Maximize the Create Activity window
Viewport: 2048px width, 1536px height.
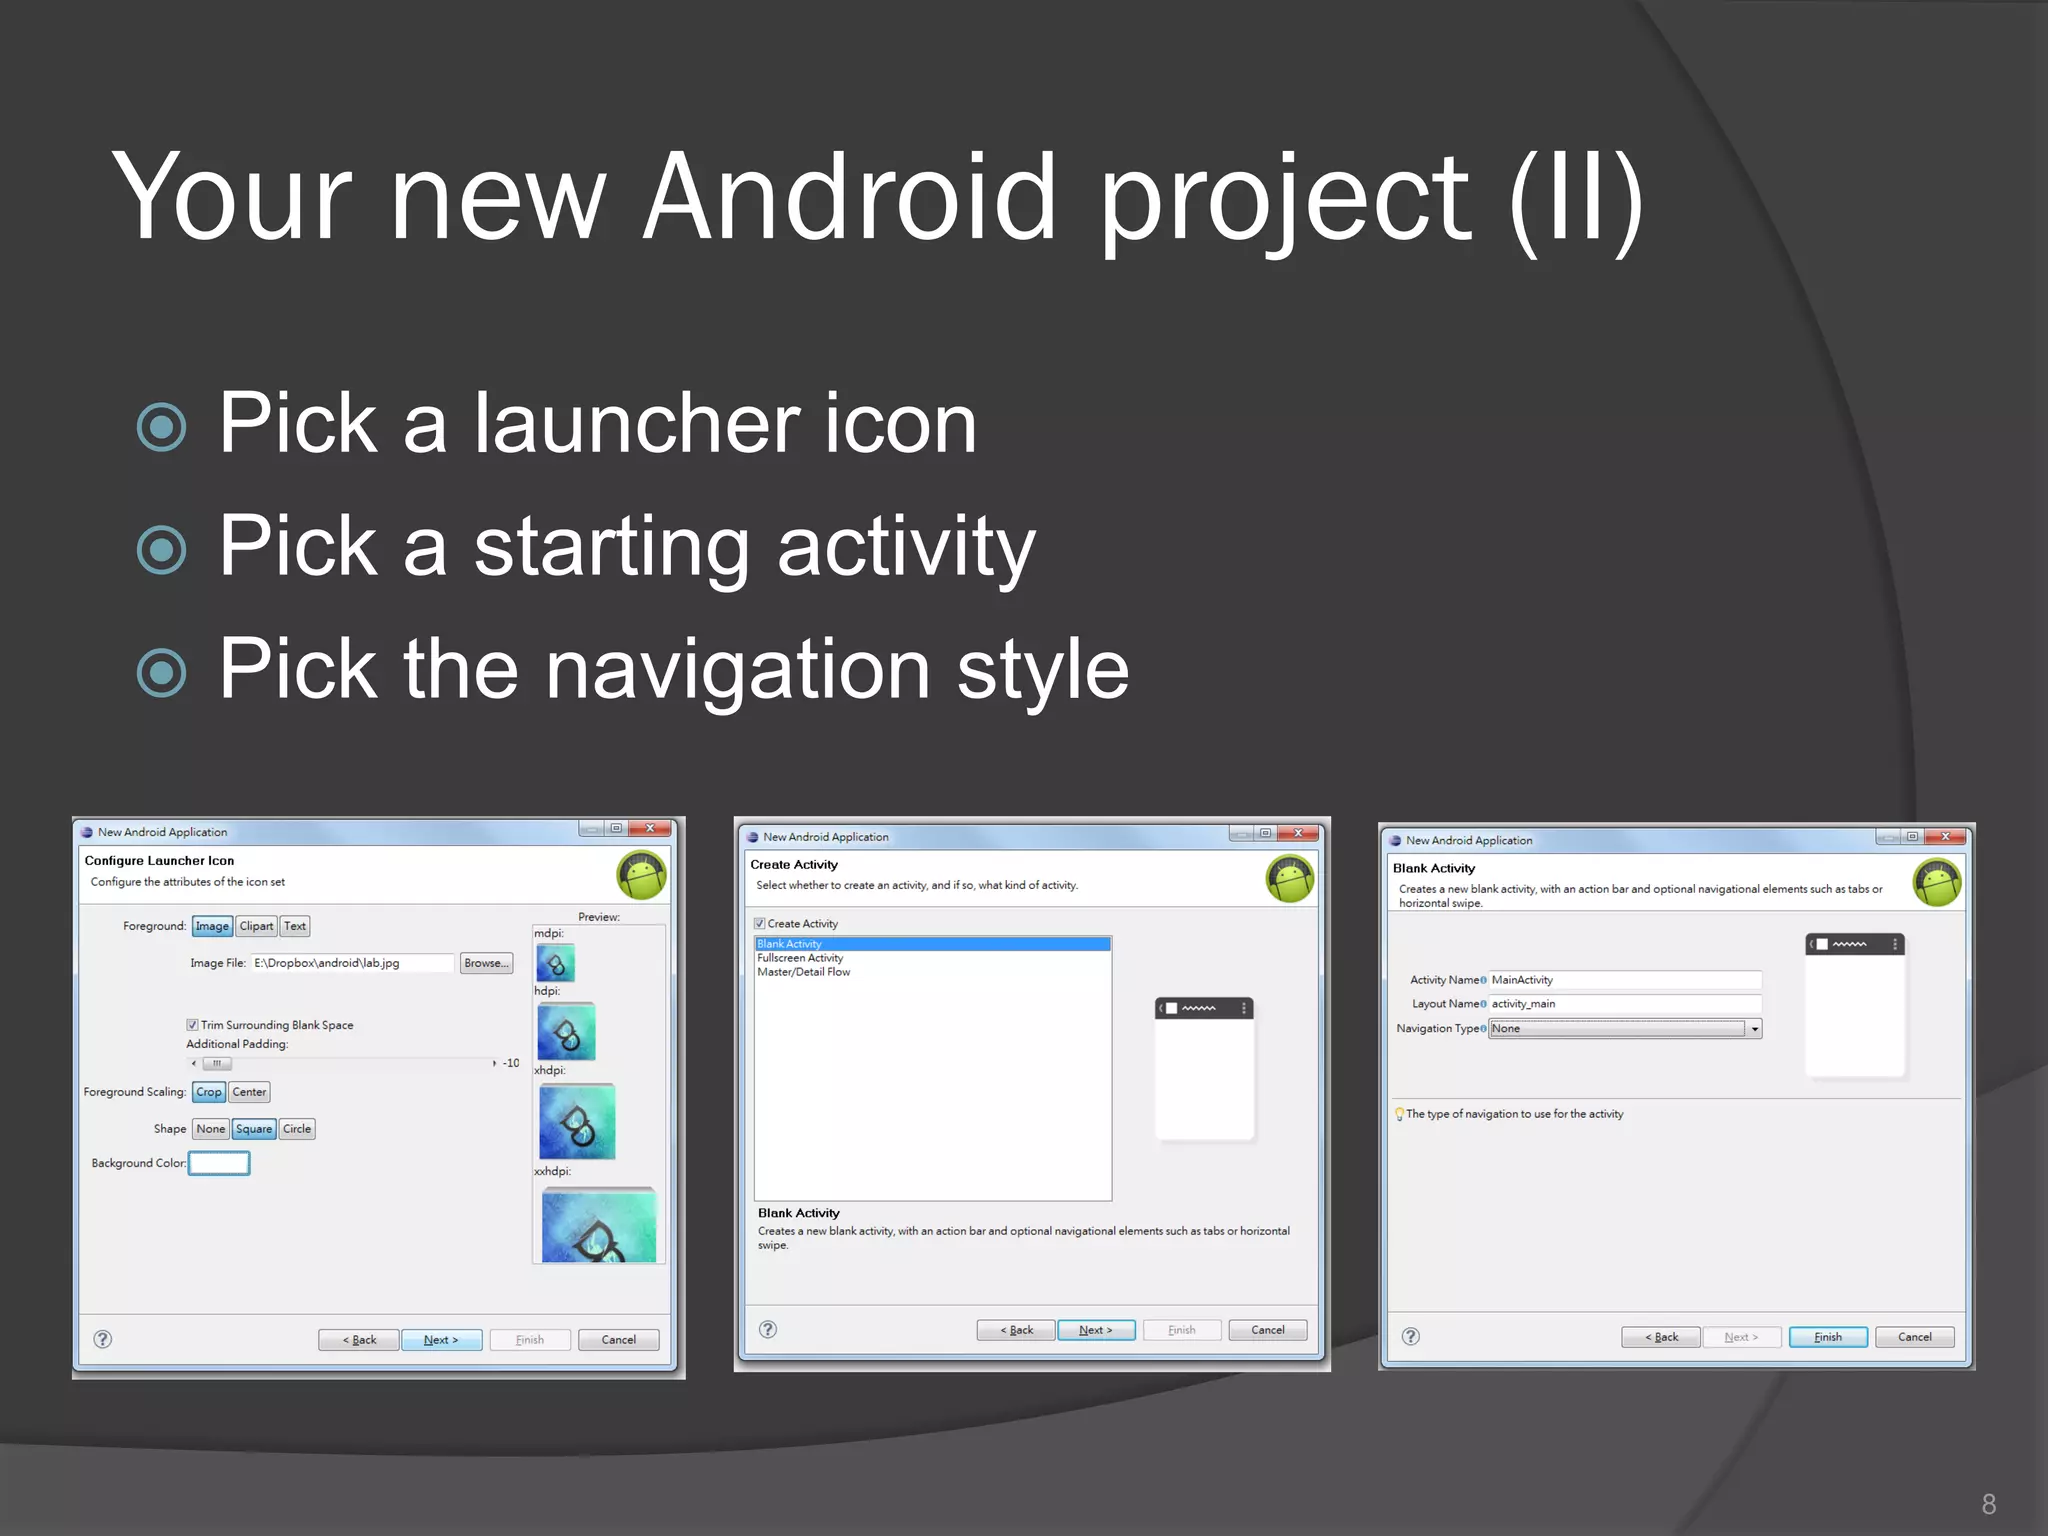(x=1265, y=833)
